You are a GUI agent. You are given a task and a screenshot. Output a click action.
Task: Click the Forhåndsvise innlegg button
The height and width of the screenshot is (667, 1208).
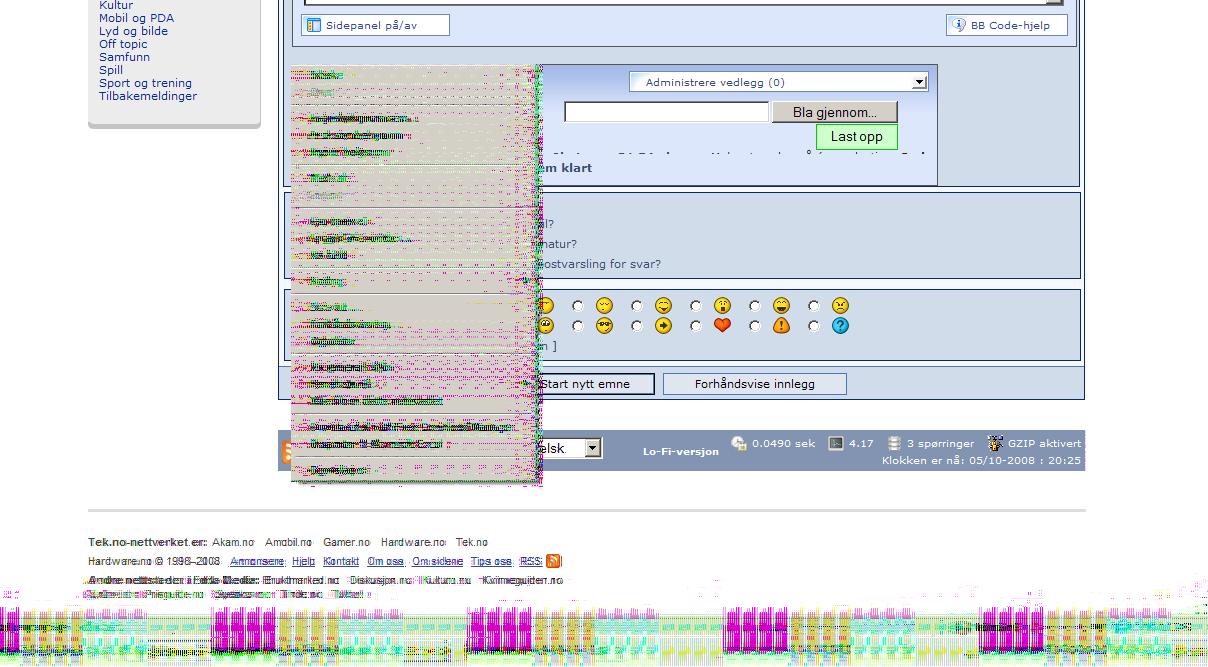(754, 384)
